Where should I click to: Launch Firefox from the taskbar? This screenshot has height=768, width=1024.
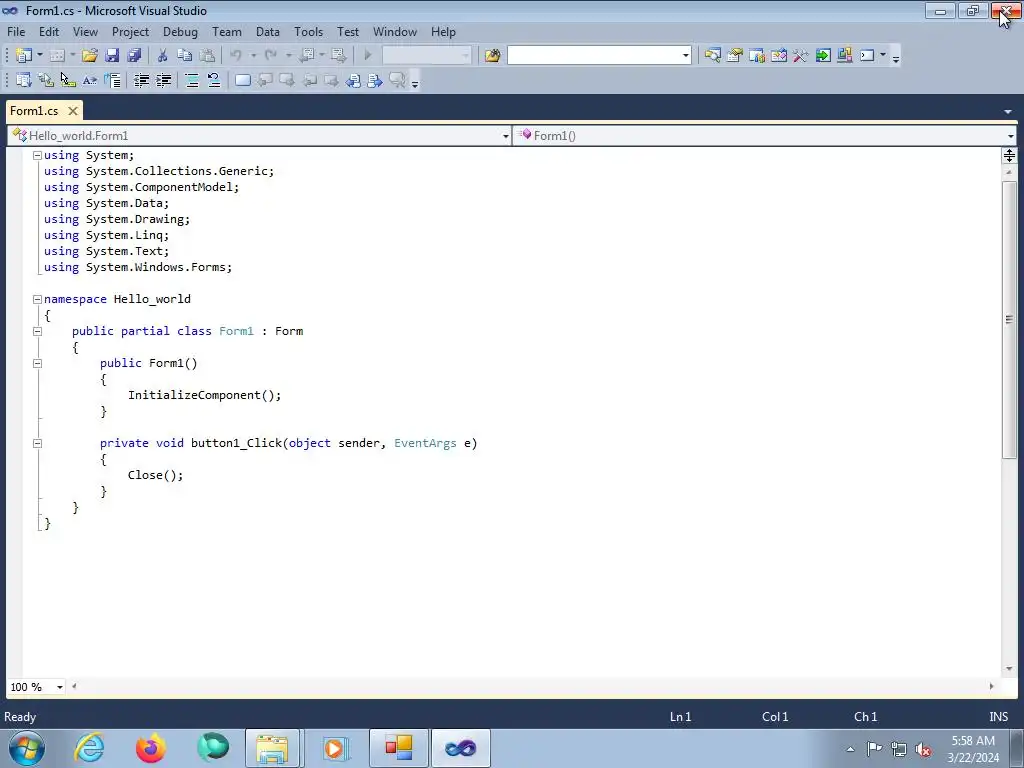[x=151, y=748]
